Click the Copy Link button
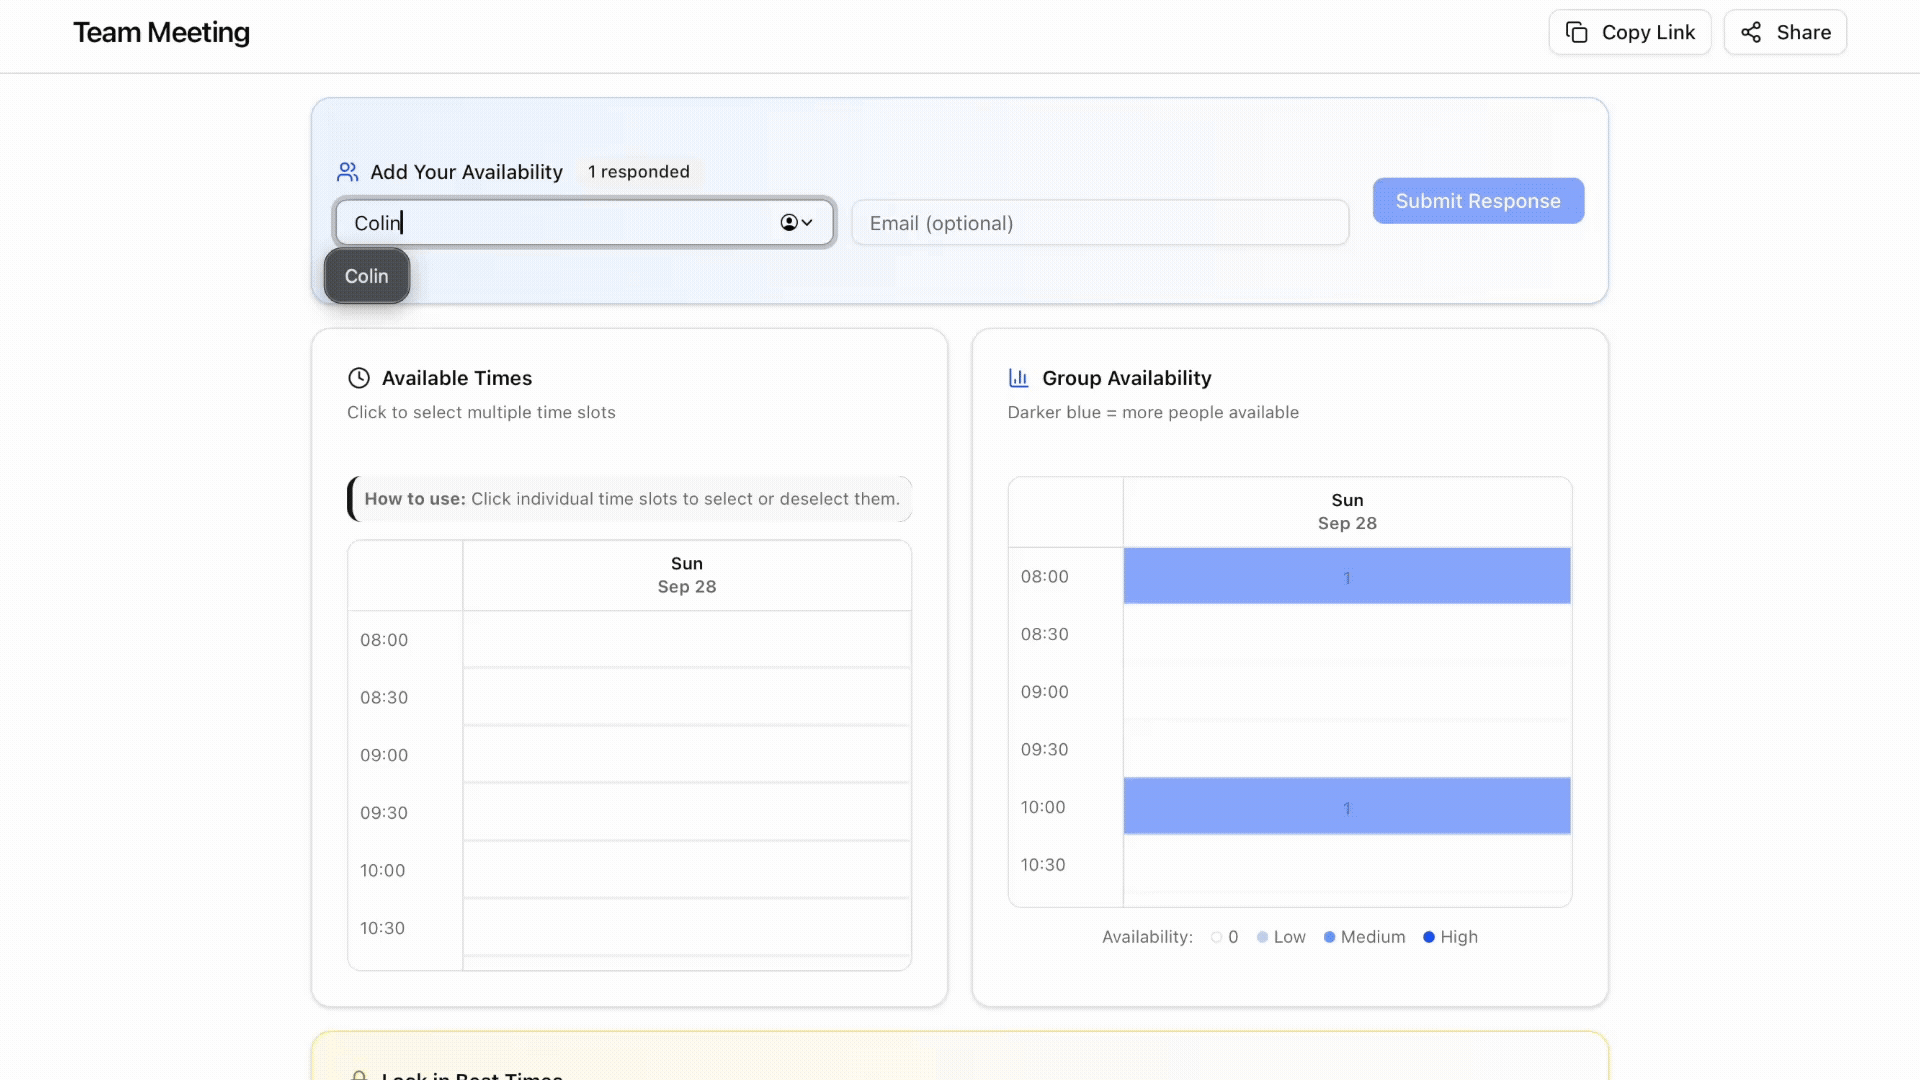1920x1080 pixels. pos(1629,33)
